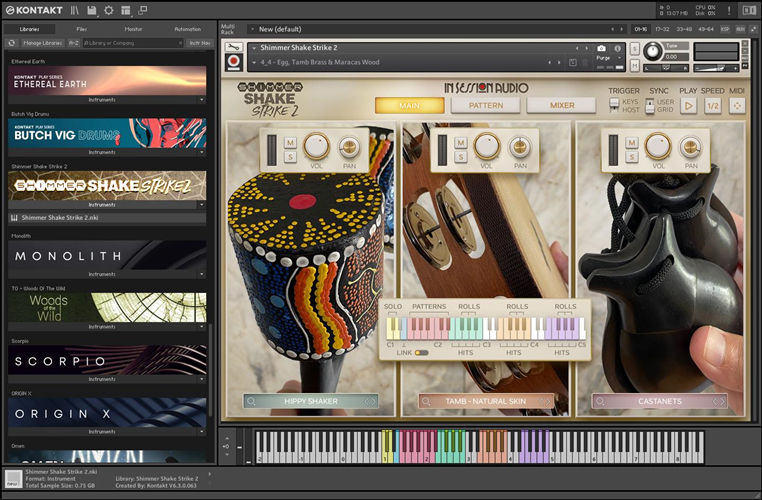Solo the Castanets channel

coord(632,156)
